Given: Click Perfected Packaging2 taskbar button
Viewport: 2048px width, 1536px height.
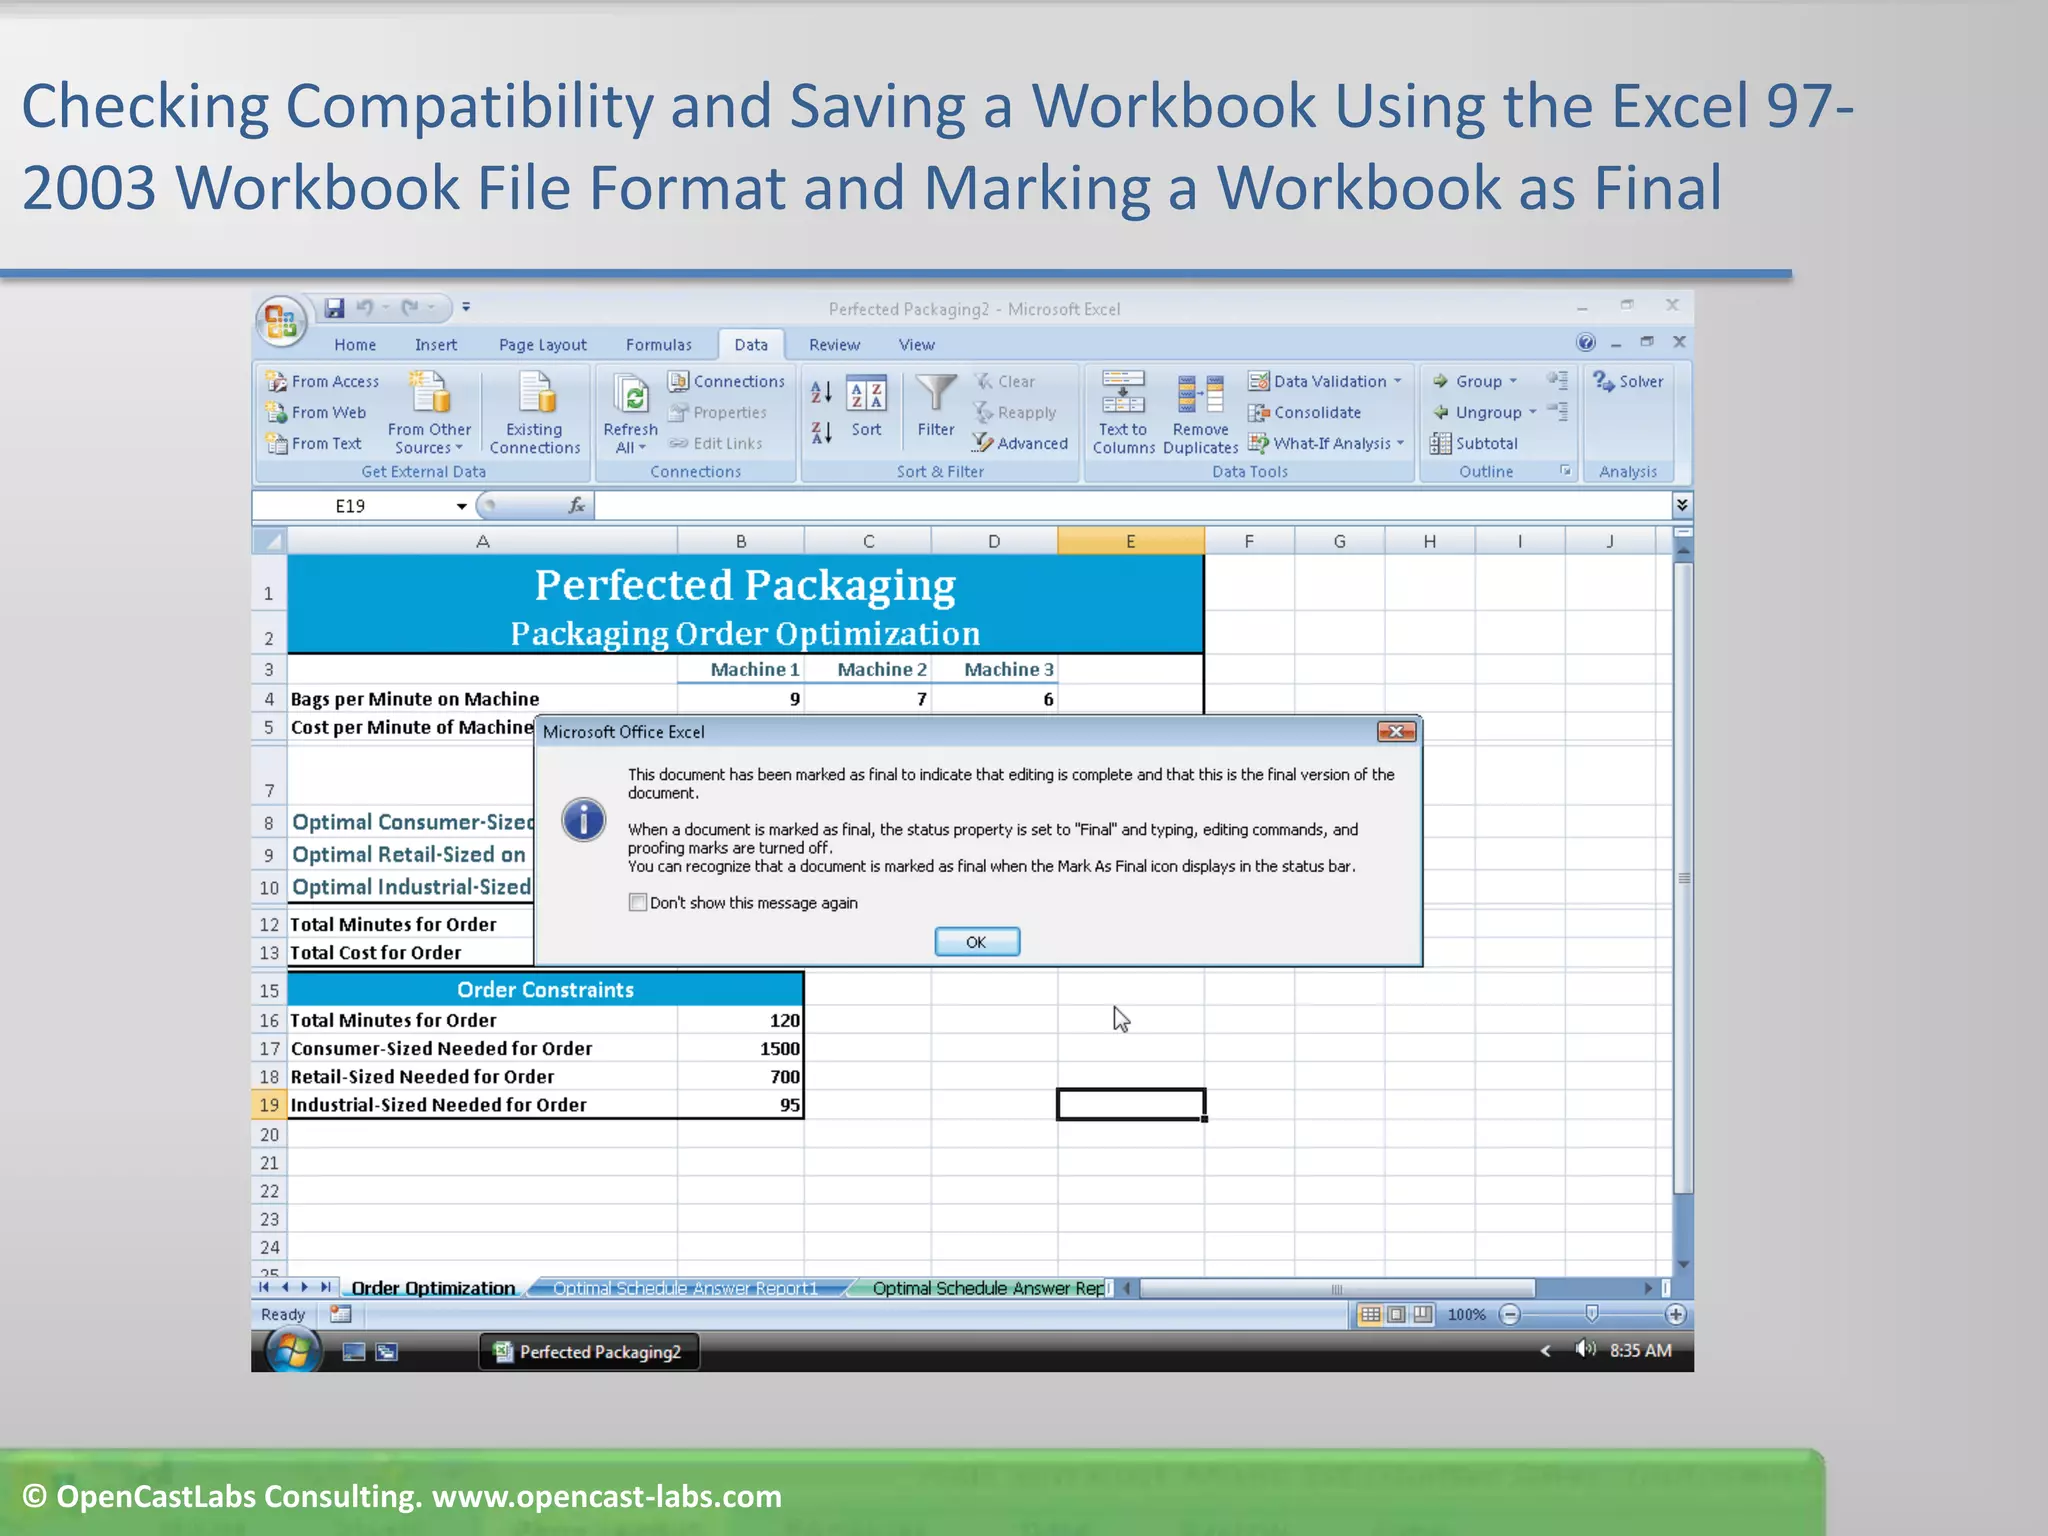Looking at the screenshot, I should click(x=589, y=1352).
